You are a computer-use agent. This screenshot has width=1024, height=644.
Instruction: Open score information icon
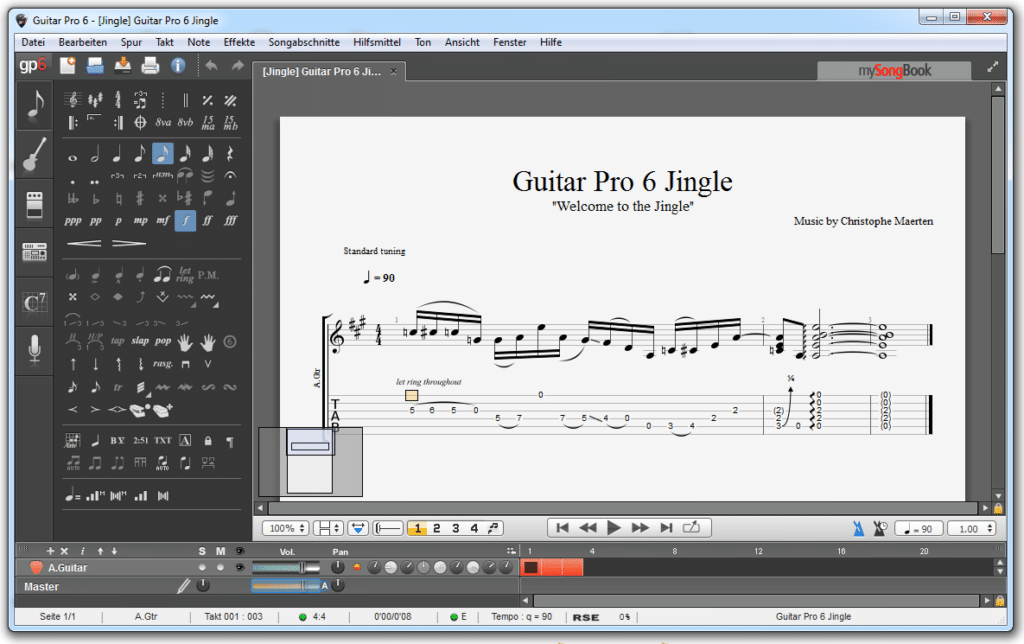(x=178, y=65)
